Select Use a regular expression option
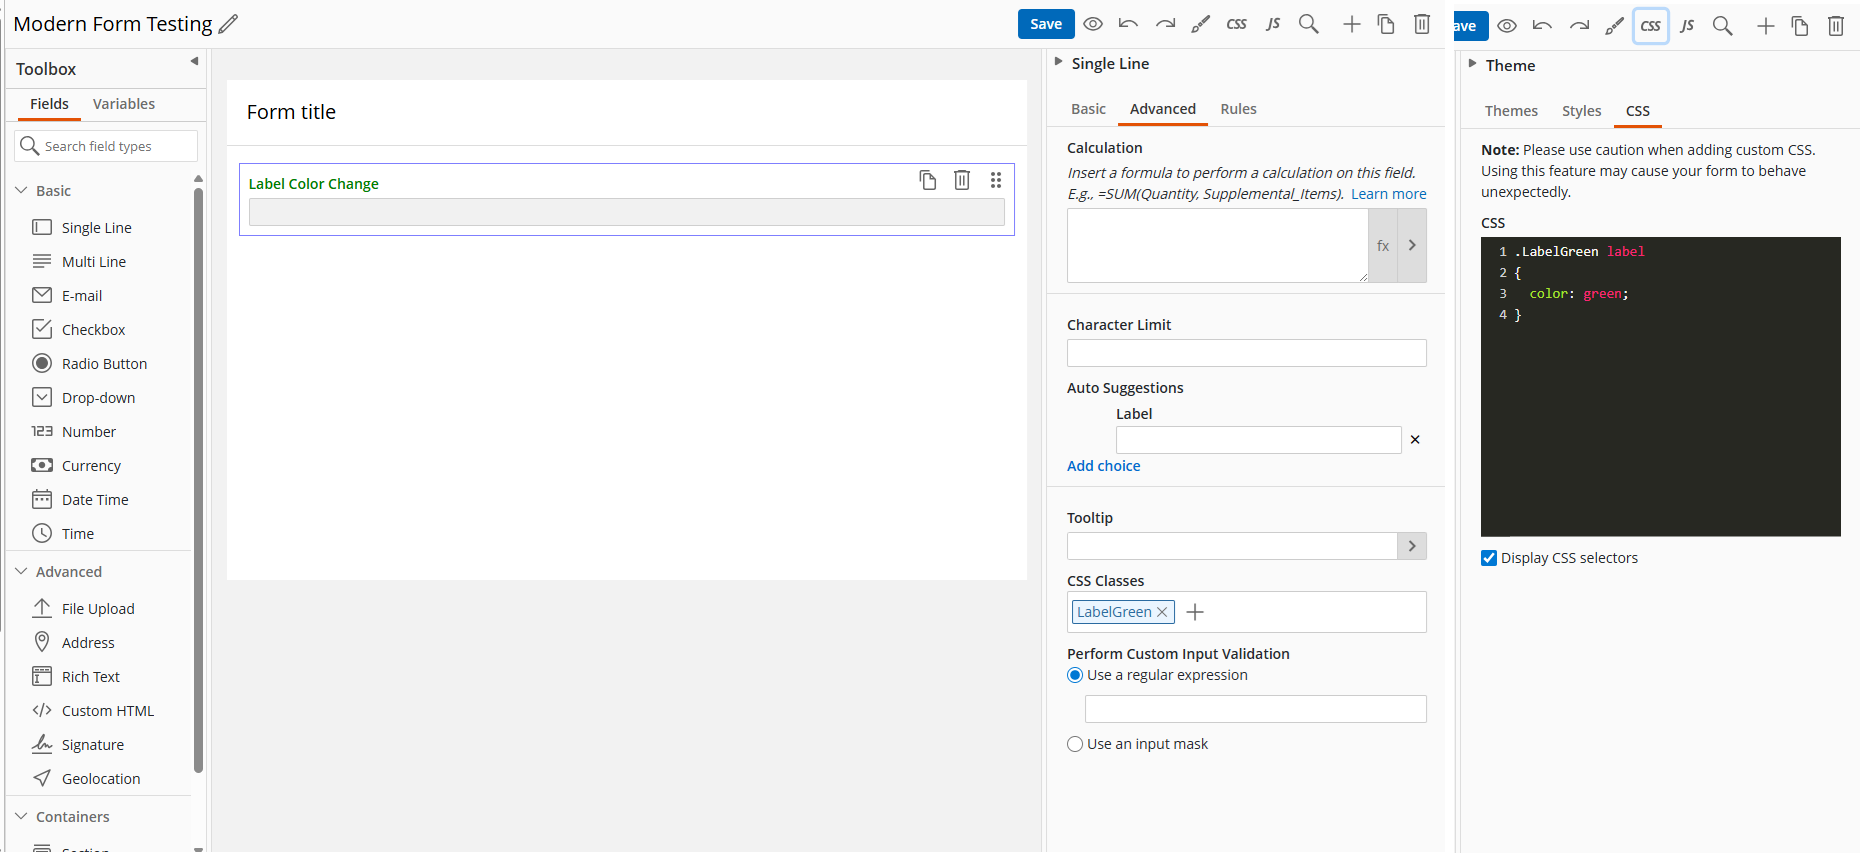Viewport: 1860px width, 853px height. pos(1075,675)
